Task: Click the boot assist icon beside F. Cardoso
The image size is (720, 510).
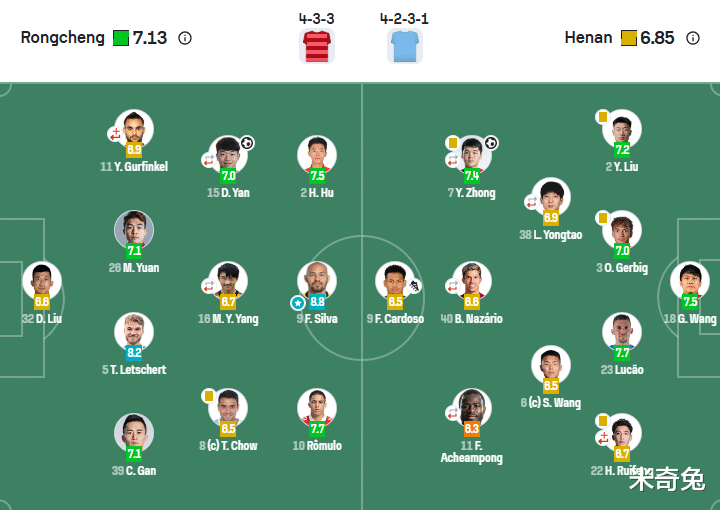Action: tap(415, 286)
